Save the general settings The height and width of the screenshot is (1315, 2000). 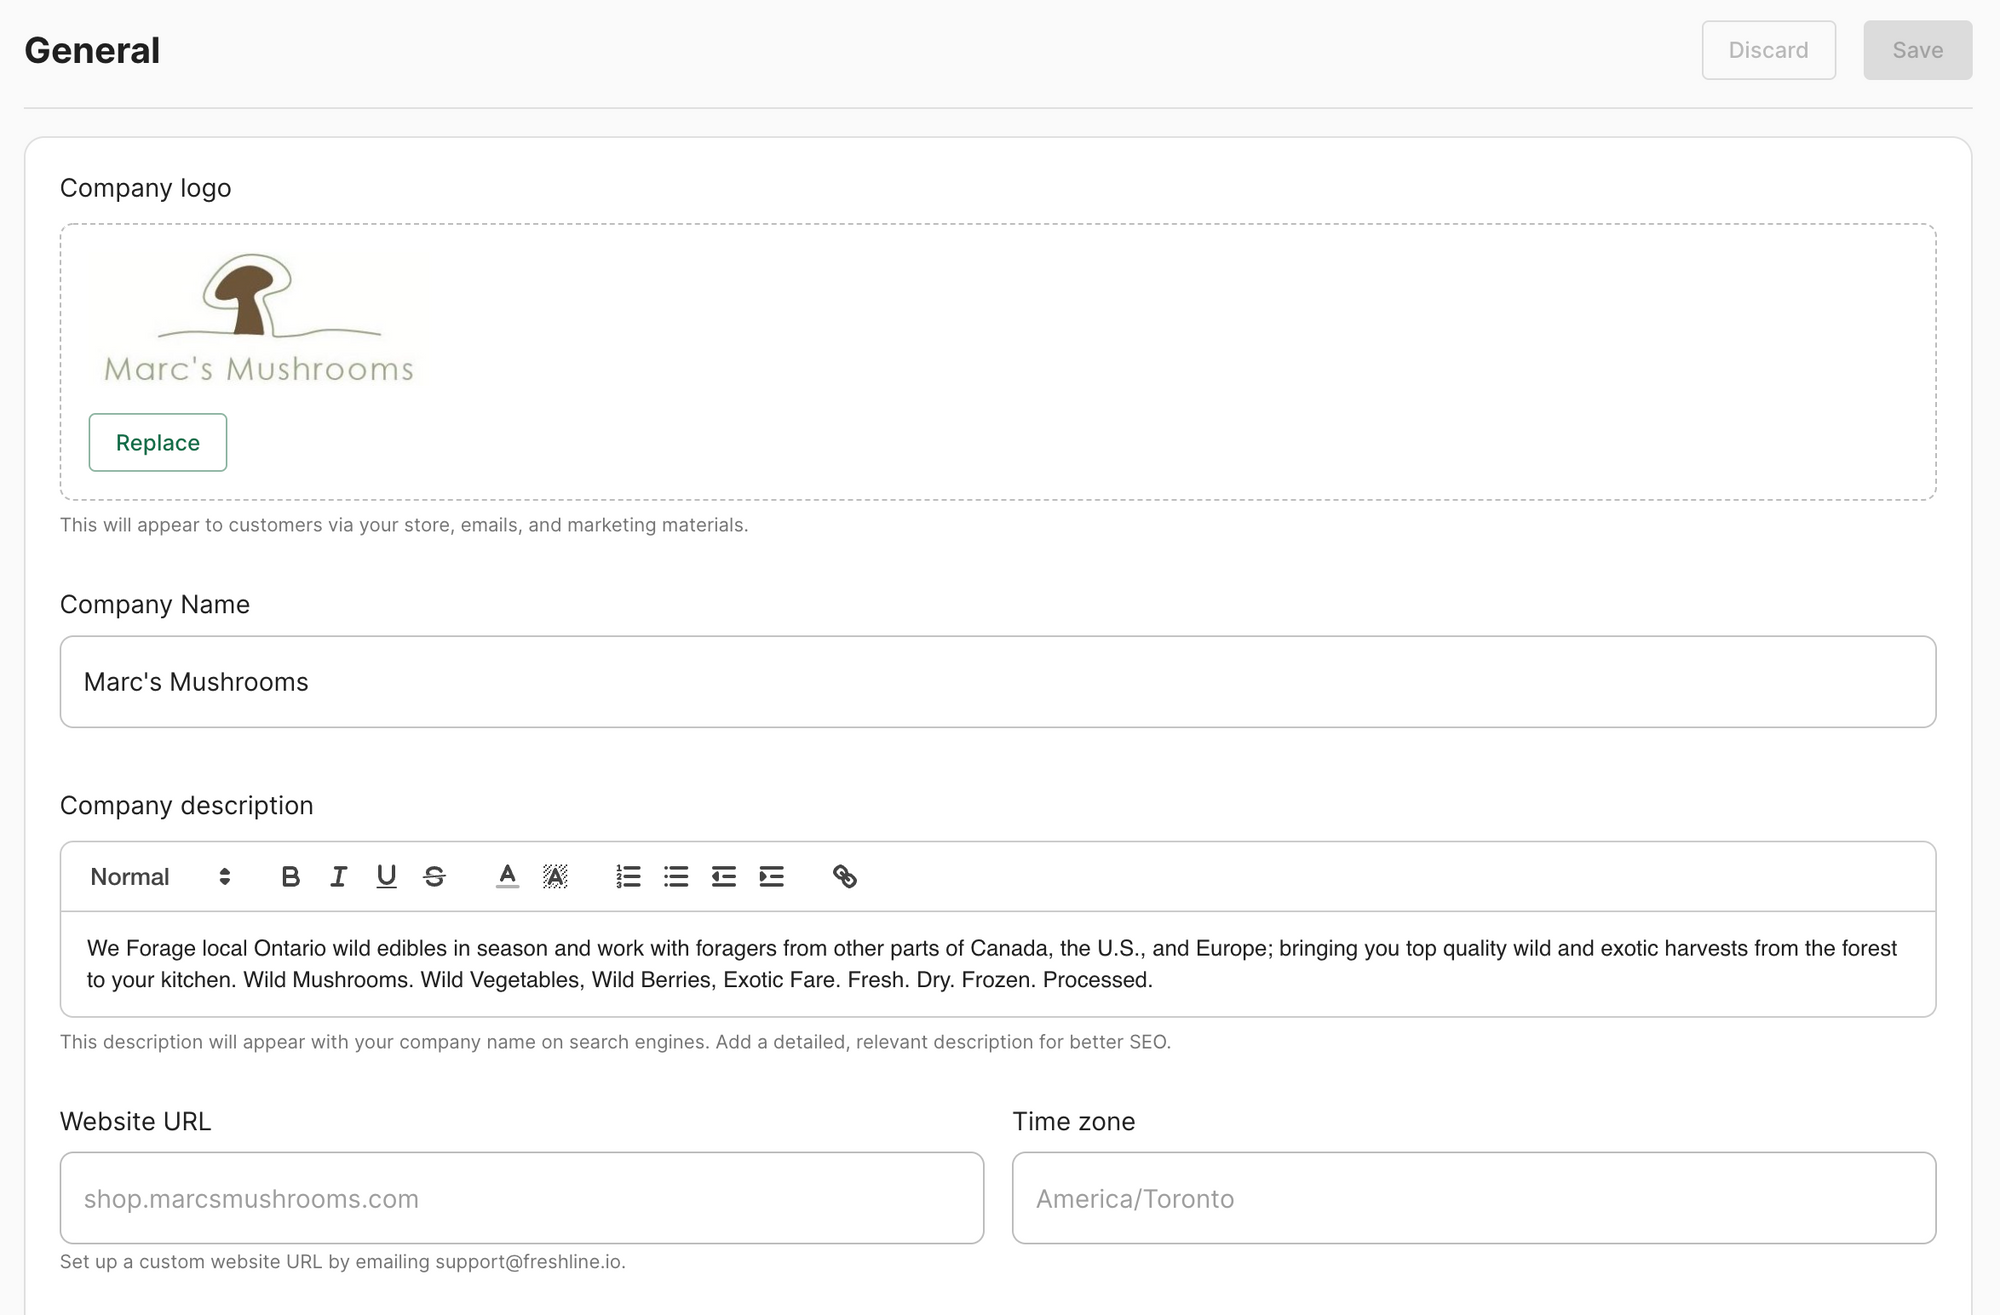pyautogui.click(x=1917, y=50)
